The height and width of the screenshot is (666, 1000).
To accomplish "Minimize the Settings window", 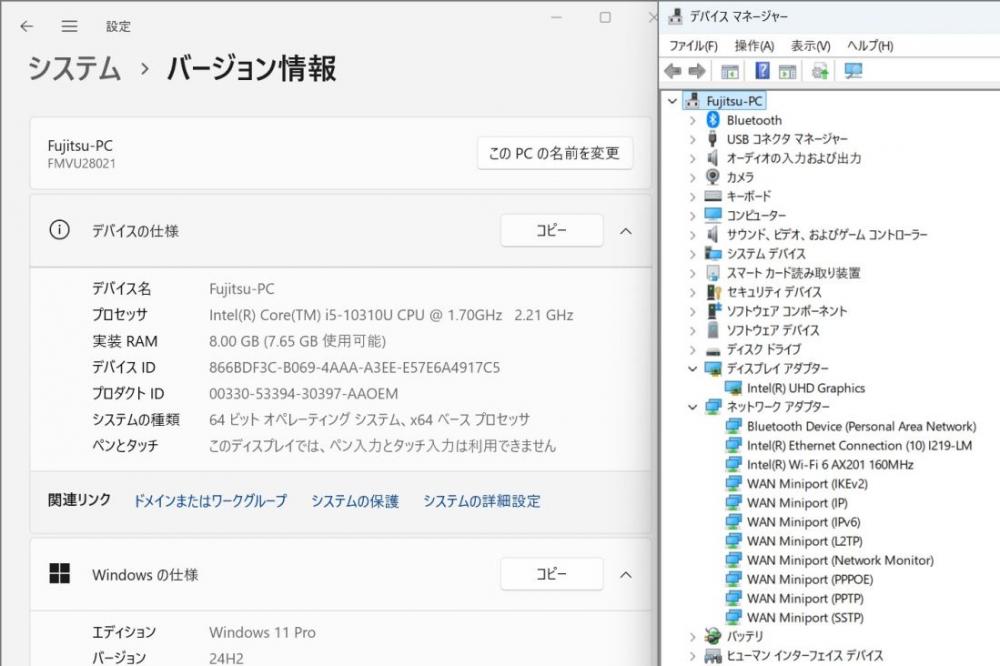I will (x=557, y=17).
